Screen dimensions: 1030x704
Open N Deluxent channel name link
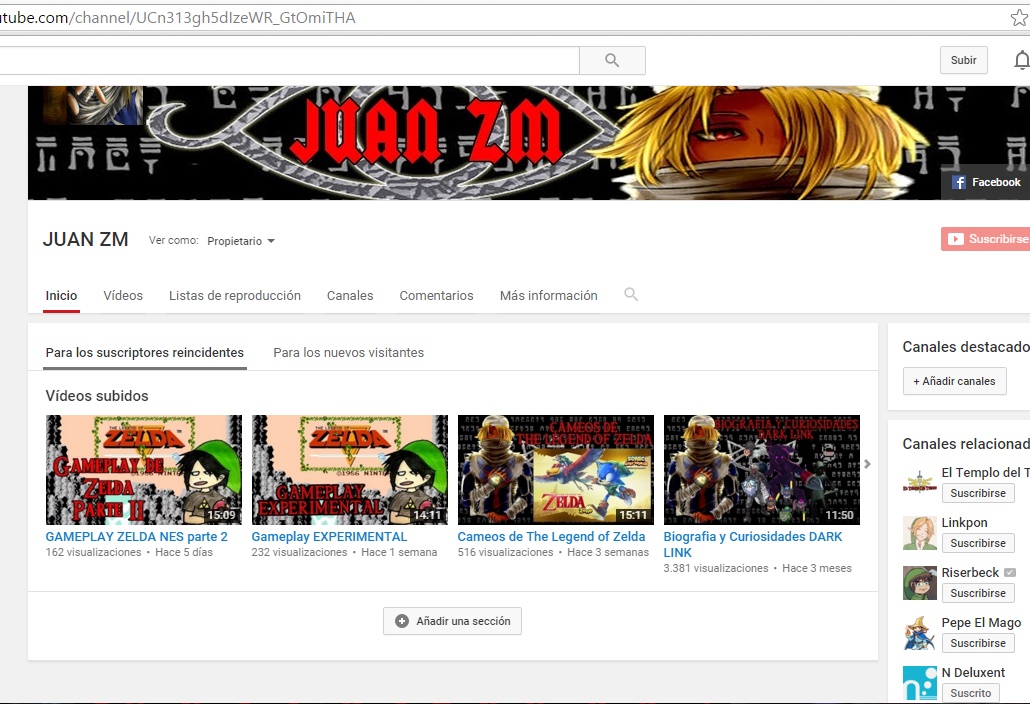click(973, 672)
